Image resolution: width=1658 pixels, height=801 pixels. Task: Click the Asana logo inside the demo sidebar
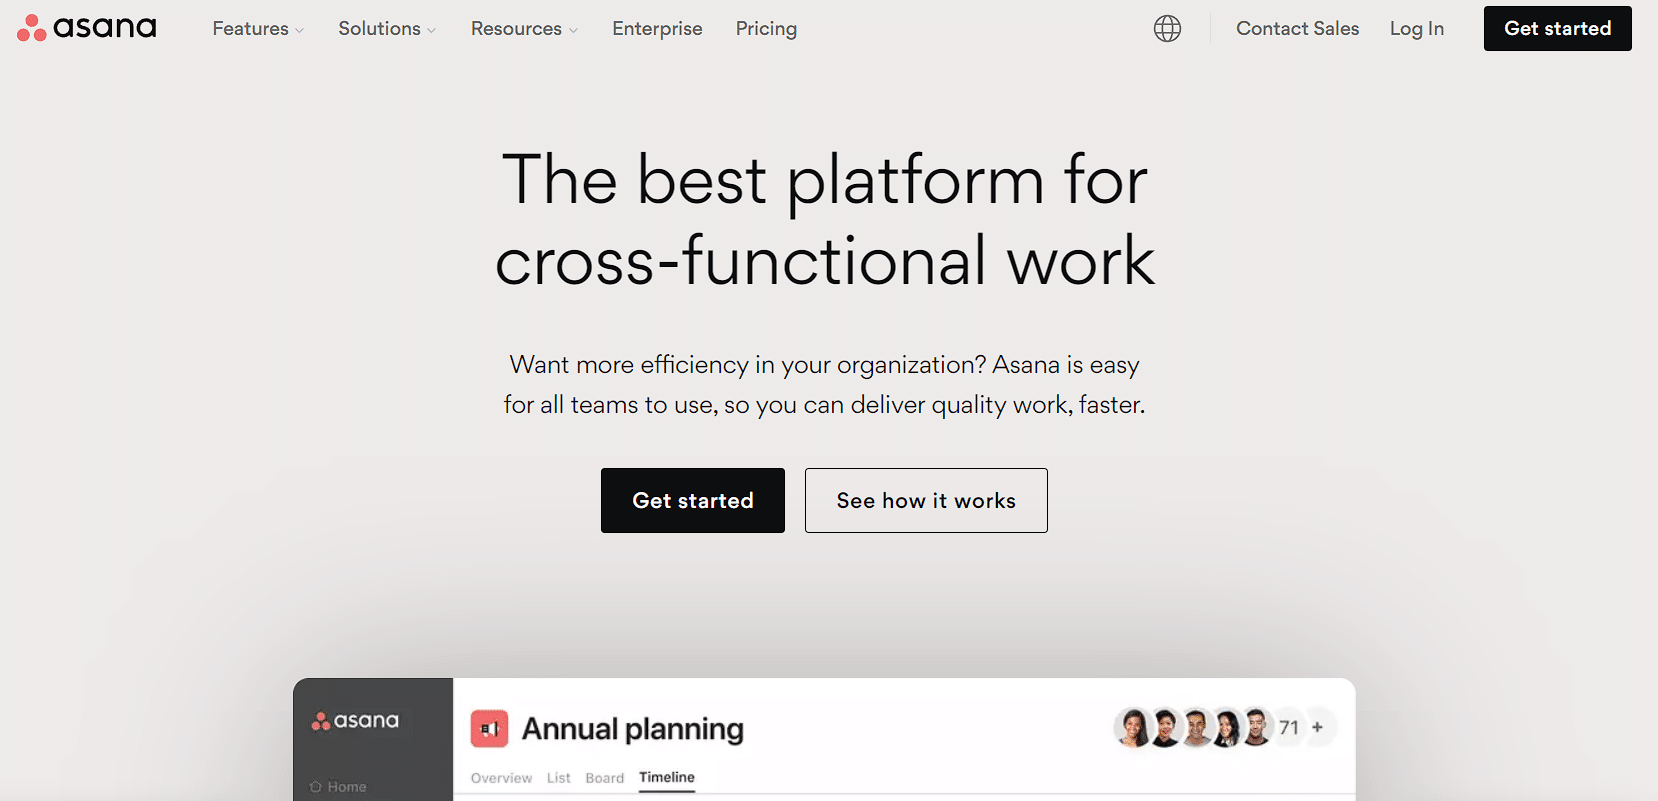pyautogui.click(x=356, y=720)
